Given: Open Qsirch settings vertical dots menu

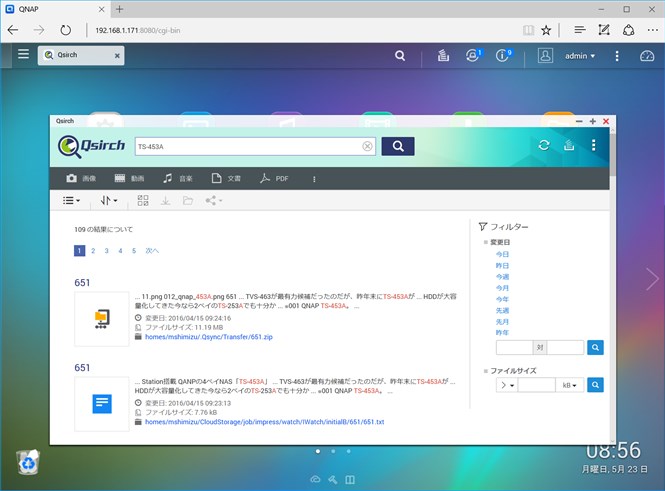Looking at the screenshot, I should pyautogui.click(x=593, y=145).
